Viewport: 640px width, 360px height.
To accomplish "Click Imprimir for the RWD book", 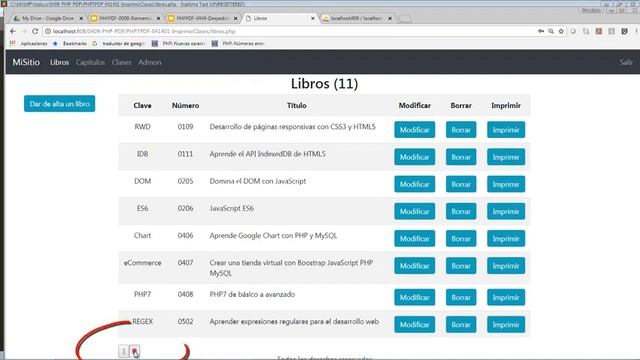I will [506, 130].
